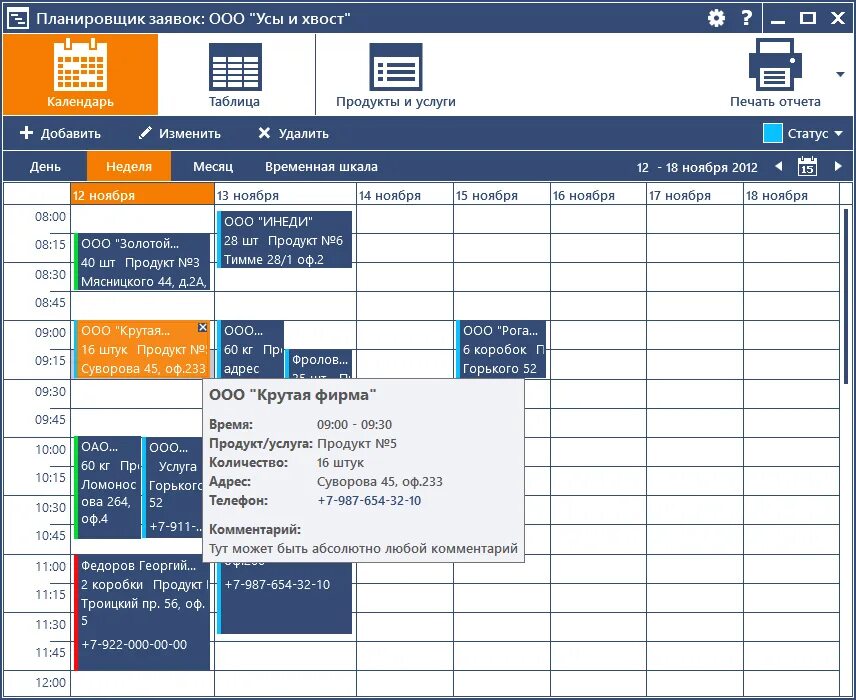856x700 pixels.
Task: Select the Неделя view tab
Action: [129, 167]
